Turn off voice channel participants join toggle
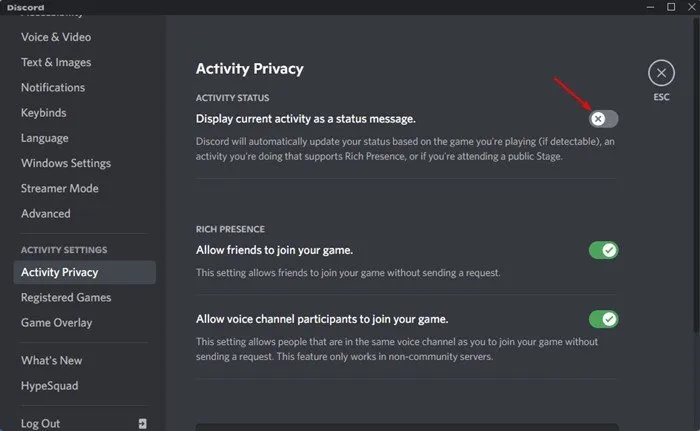Image resolution: width=700 pixels, height=431 pixels. pos(603,319)
